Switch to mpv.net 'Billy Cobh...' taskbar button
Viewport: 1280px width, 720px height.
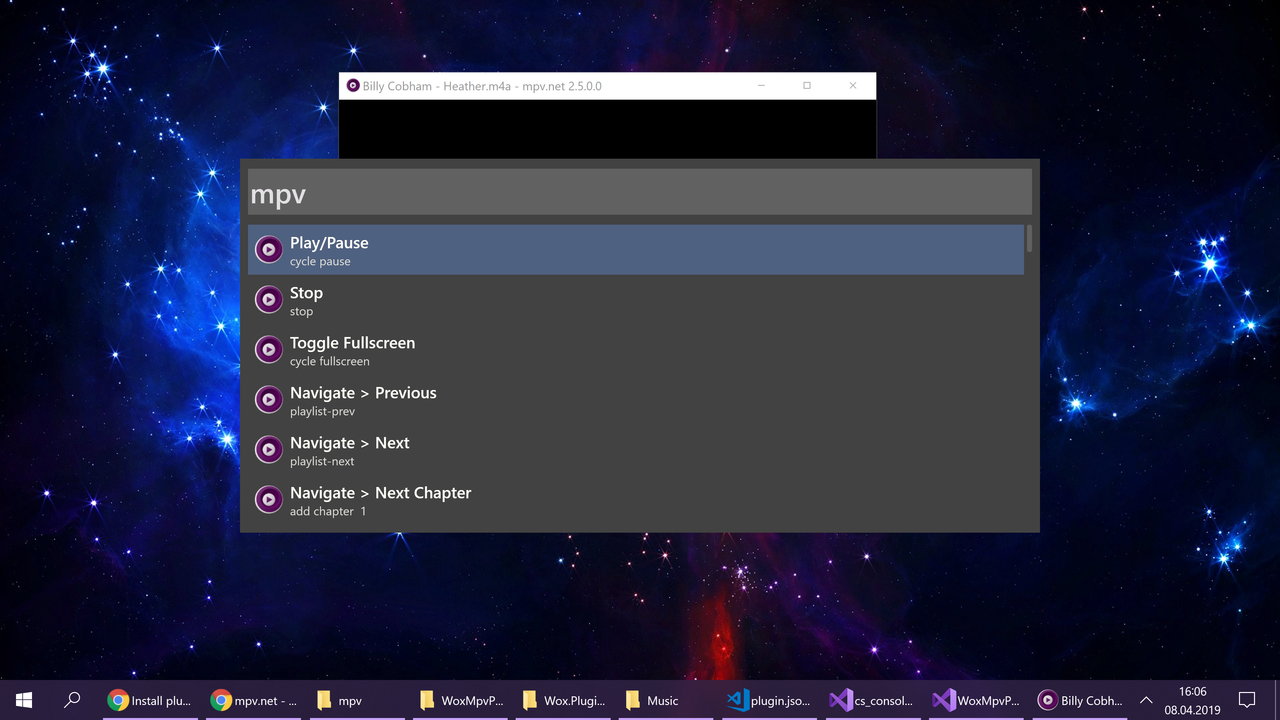pyautogui.click(x=1078, y=700)
